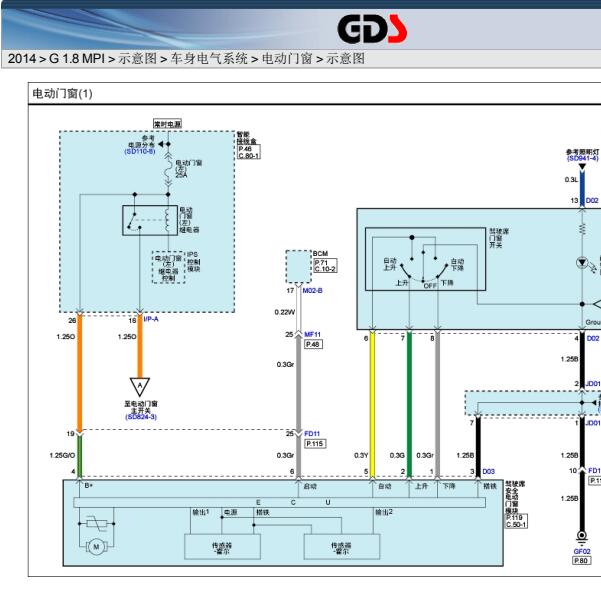Click the BCM dashed module box
The width and height of the screenshot is (601, 600).
(x=298, y=267)
